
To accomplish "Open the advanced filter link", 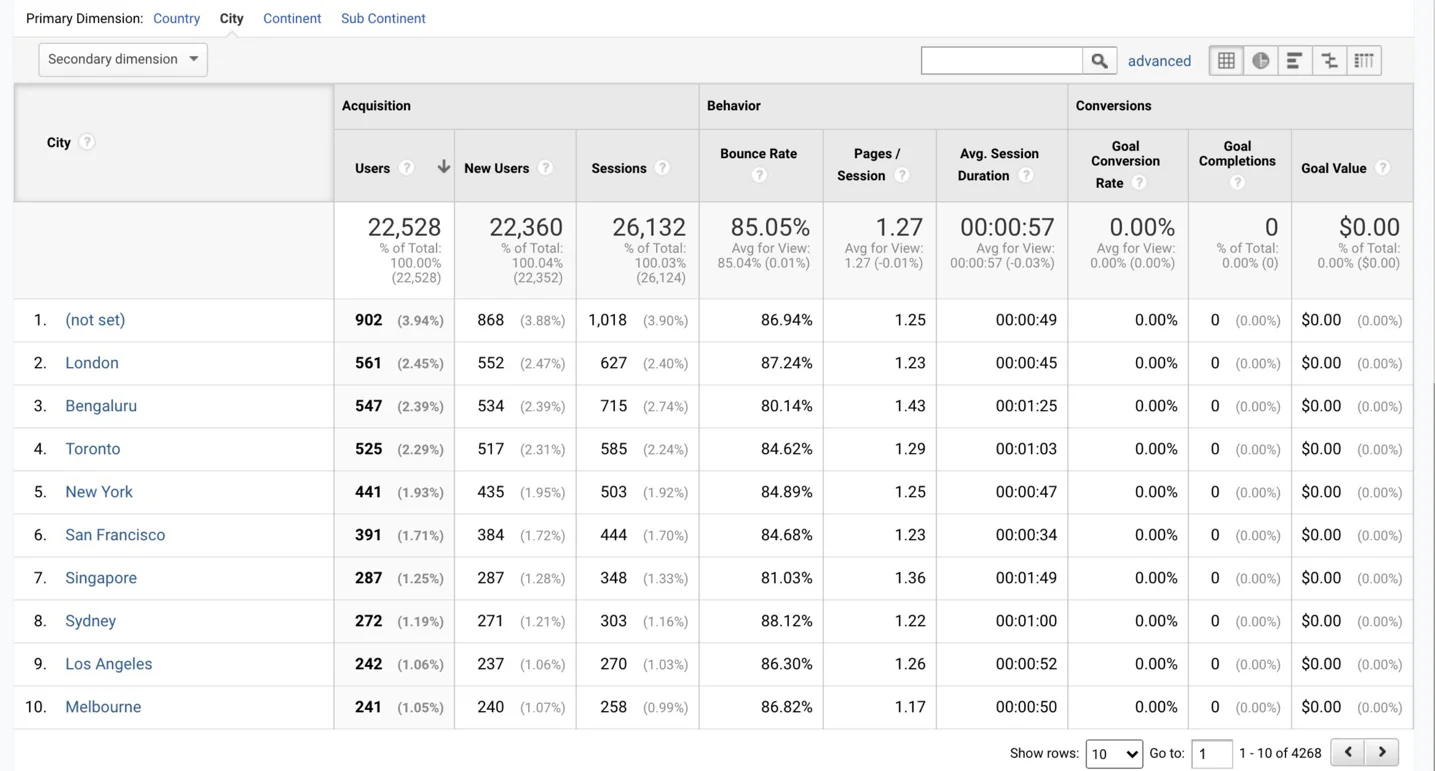I will point(1159,61).
